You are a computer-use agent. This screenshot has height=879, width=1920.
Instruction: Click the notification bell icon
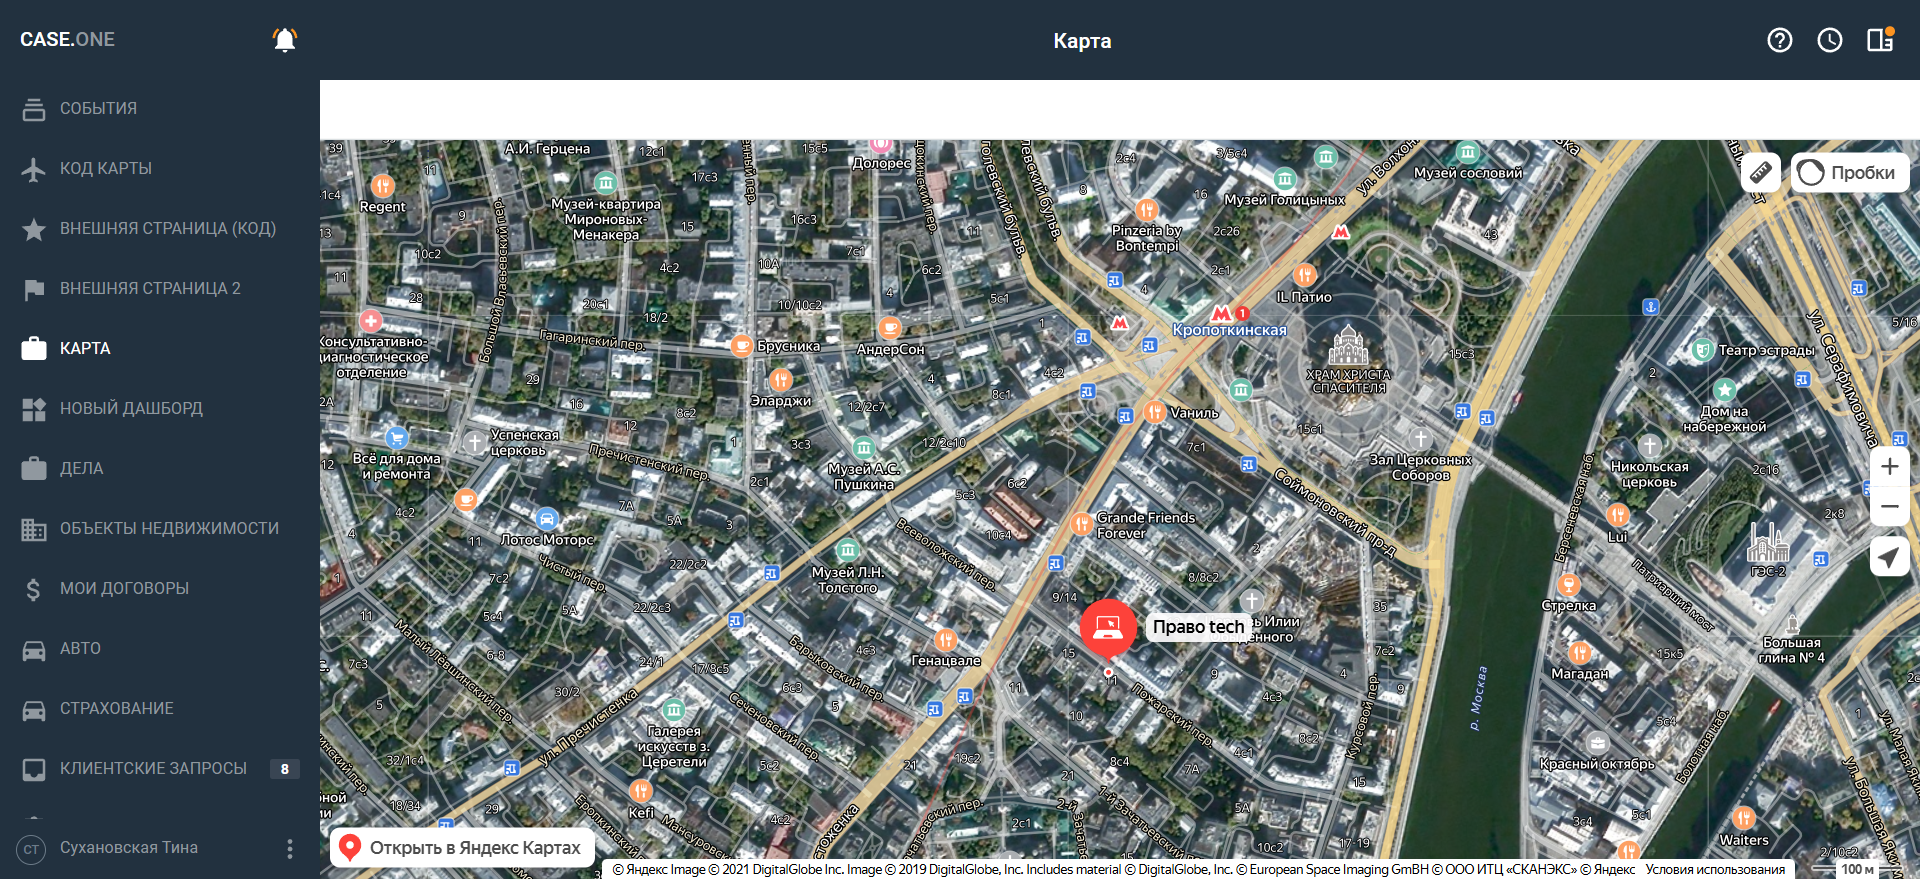pos(285,40)
